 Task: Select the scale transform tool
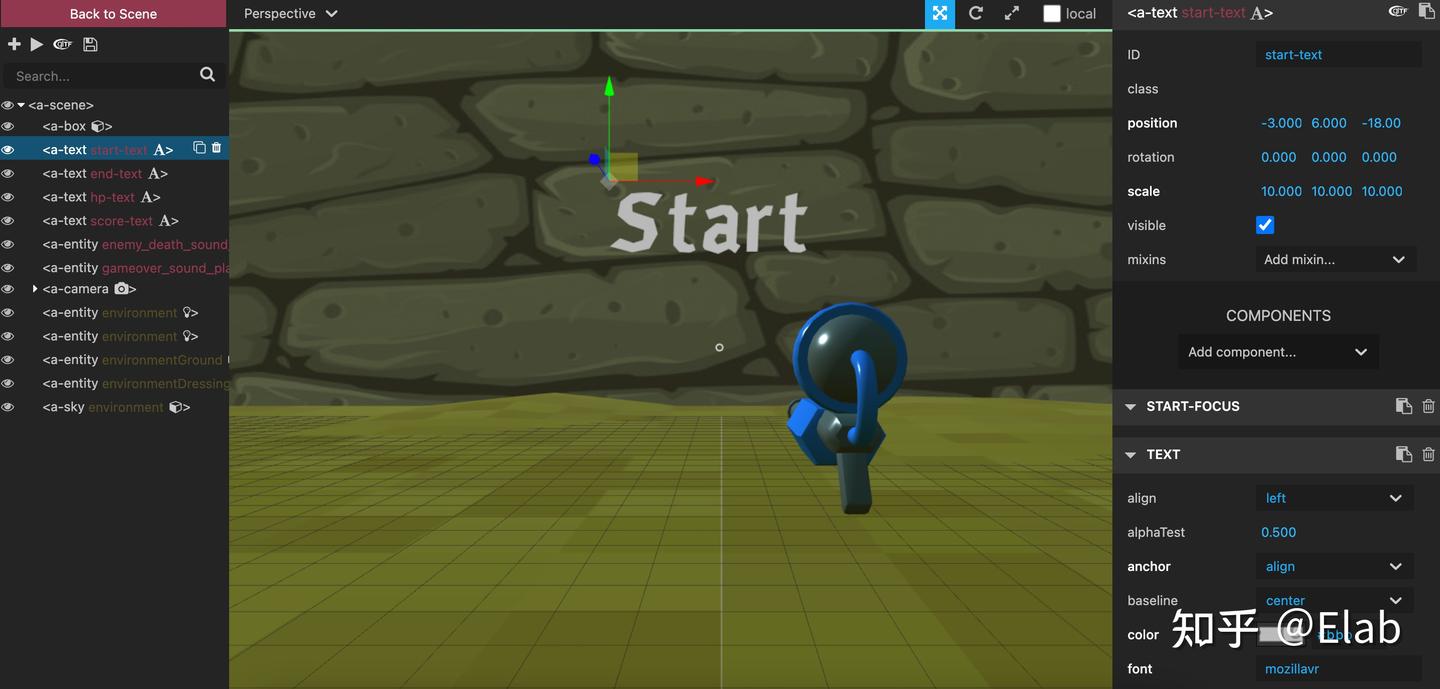coord(1011,13)
